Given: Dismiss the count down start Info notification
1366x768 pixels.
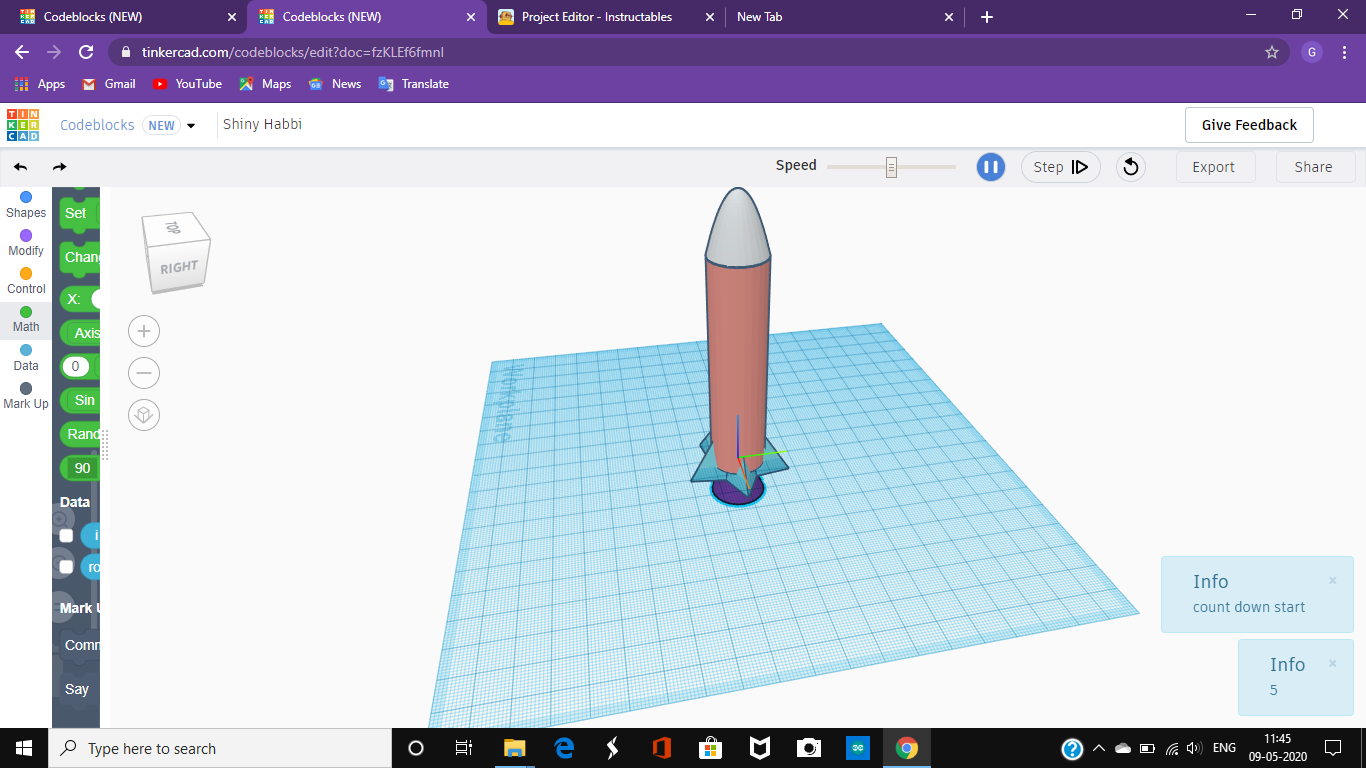Looking at the screenshot, I should pos(1332,580).
